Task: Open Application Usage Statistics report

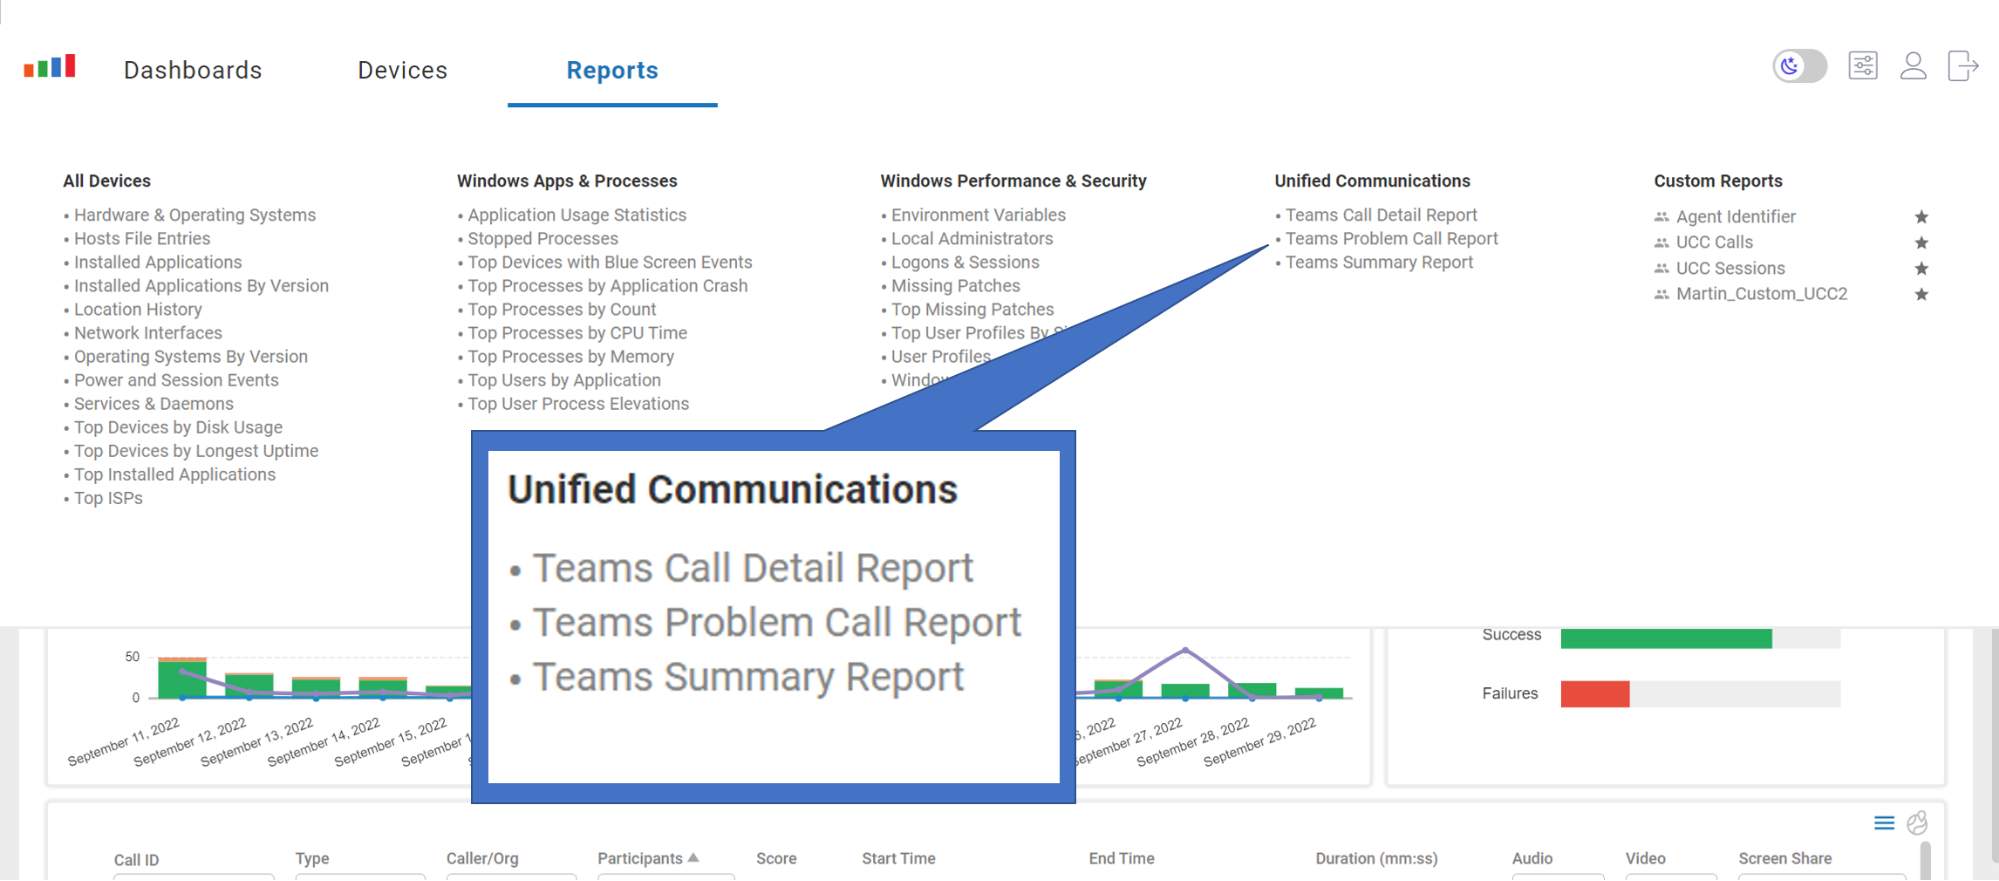Action: coord(577,215)
